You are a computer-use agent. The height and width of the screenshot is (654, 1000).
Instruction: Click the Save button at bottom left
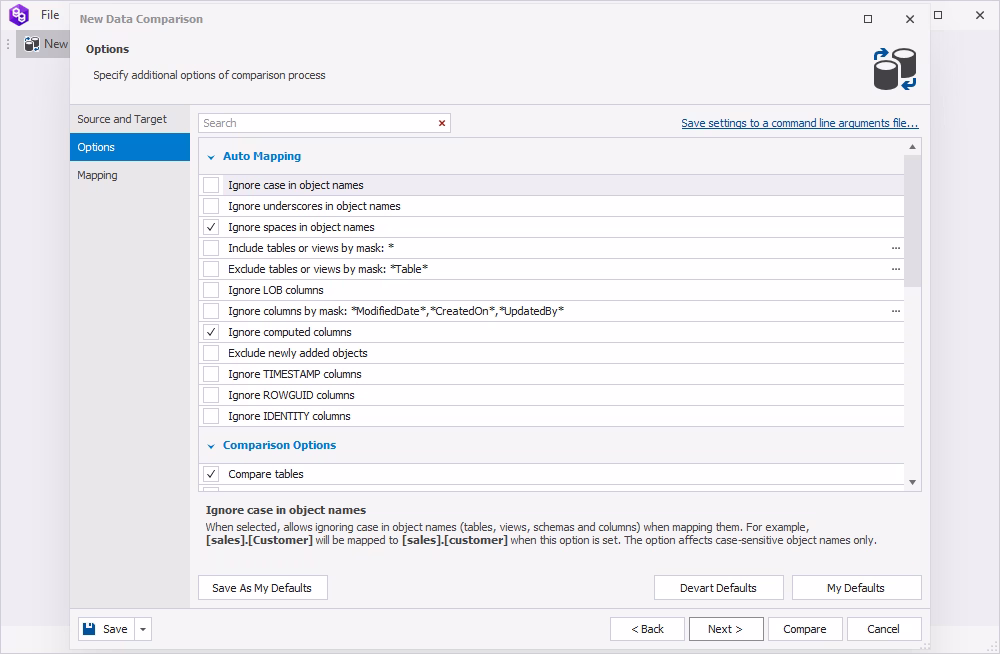107,629
